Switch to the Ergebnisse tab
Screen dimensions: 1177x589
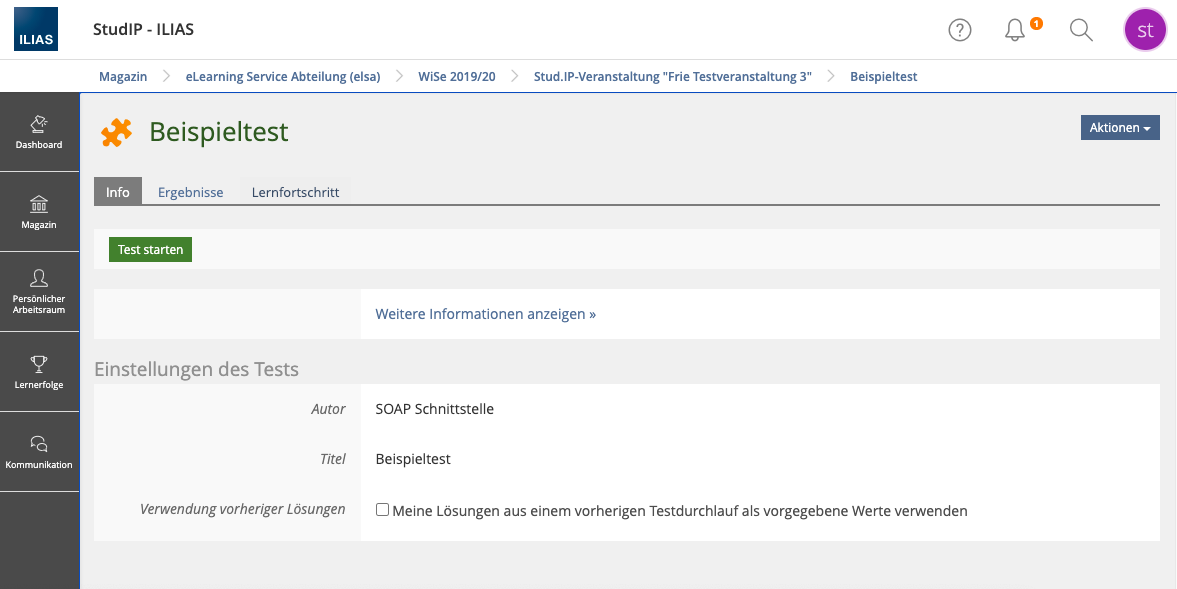(191, 192)
